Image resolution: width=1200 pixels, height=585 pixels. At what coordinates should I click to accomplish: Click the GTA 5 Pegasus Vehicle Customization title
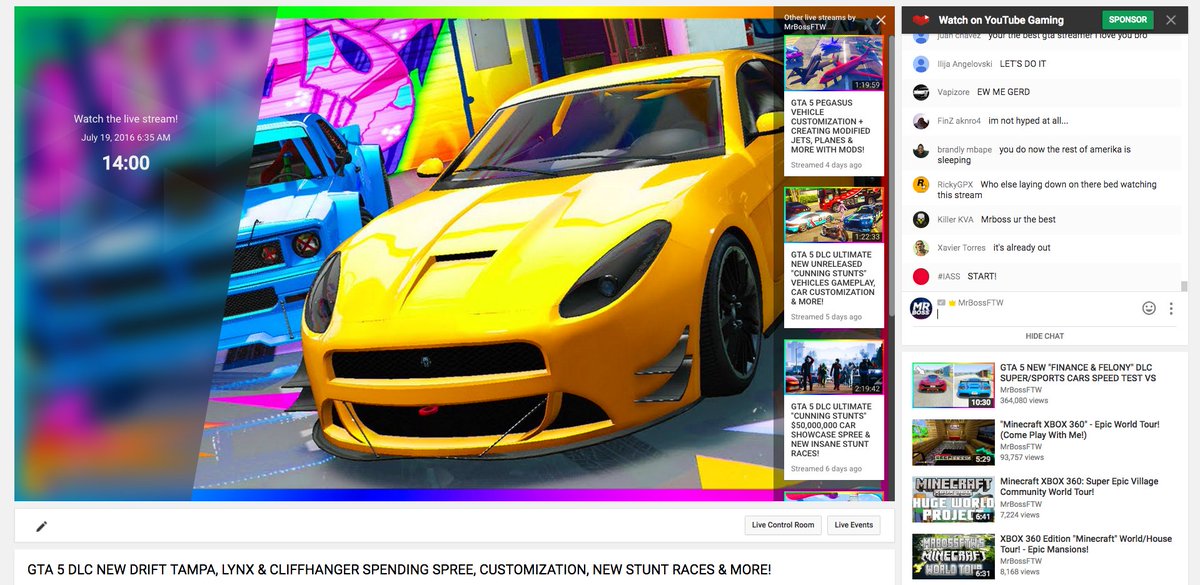pyautogui.click(x=830, y=125)
